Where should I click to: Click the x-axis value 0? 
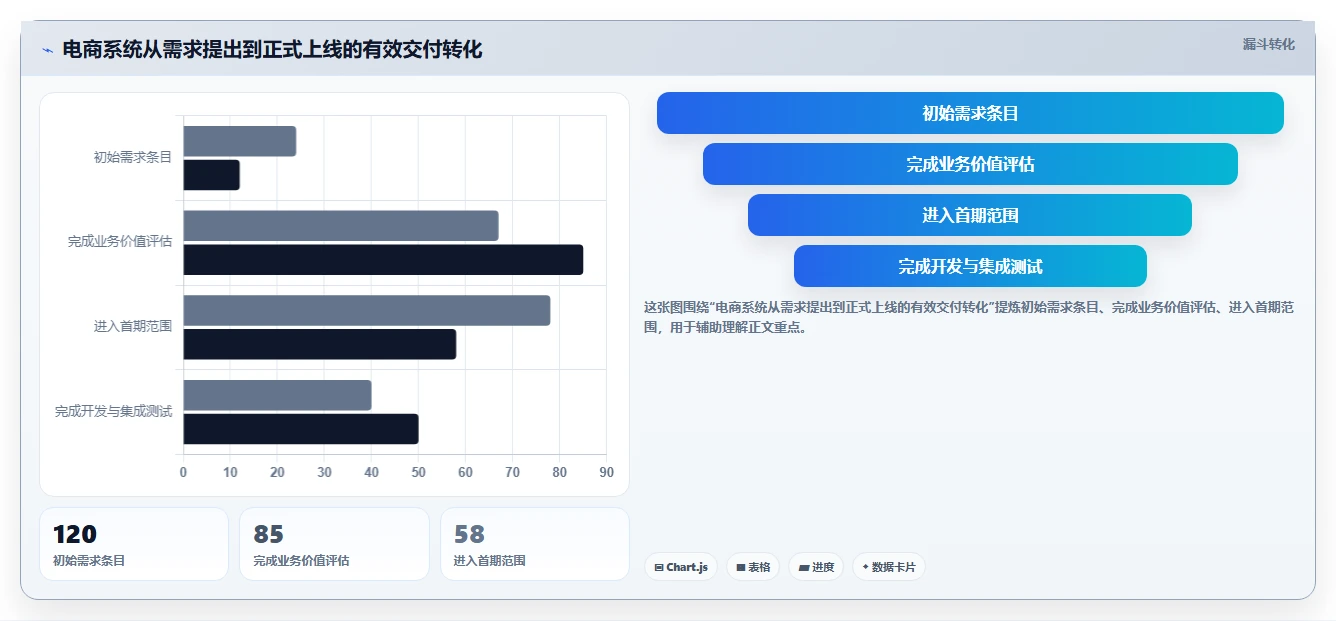click(183, 472)
